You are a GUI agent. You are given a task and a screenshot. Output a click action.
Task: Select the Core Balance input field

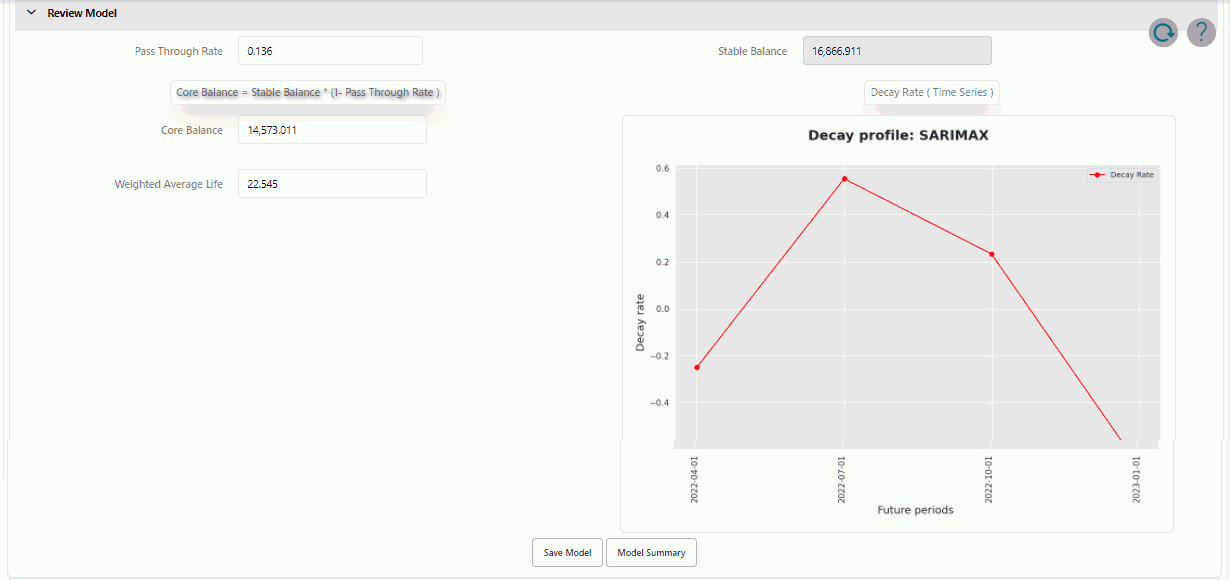tap(332, 130)
